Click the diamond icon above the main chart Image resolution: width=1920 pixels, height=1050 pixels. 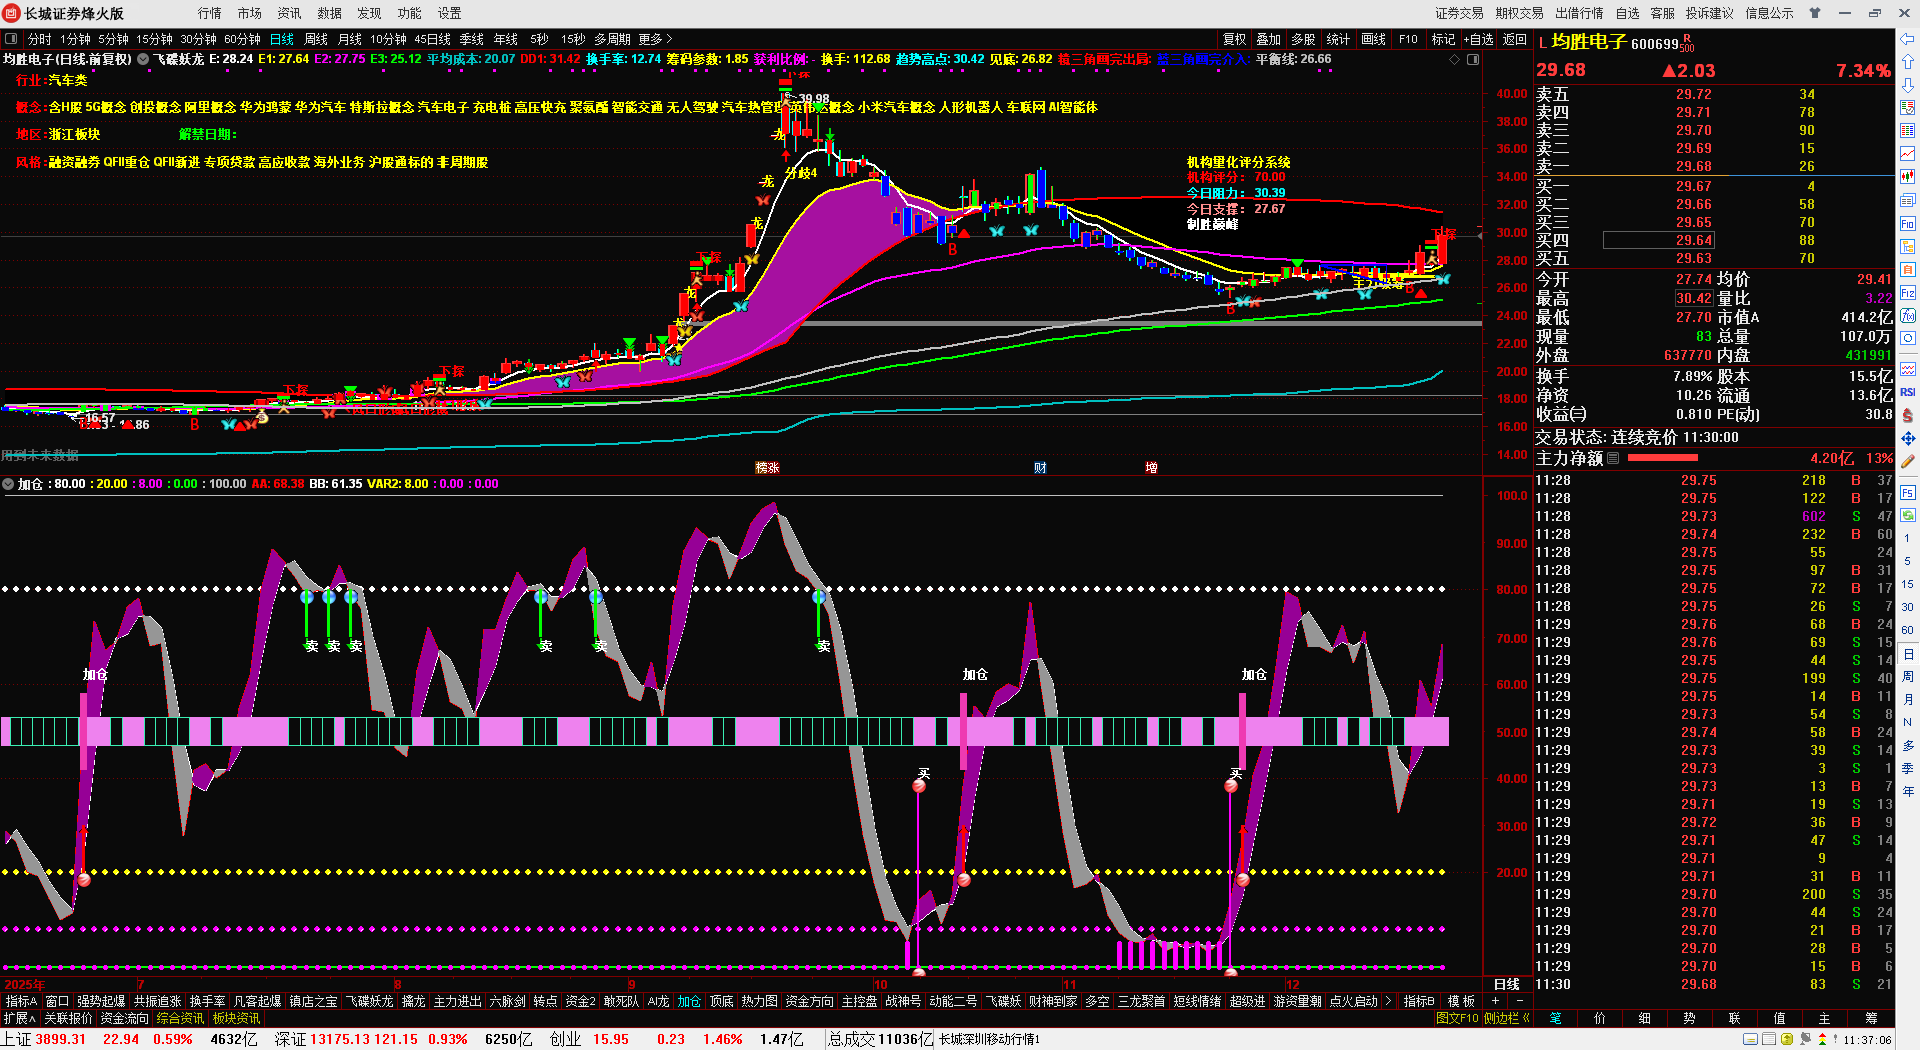tap(1454, 60)
